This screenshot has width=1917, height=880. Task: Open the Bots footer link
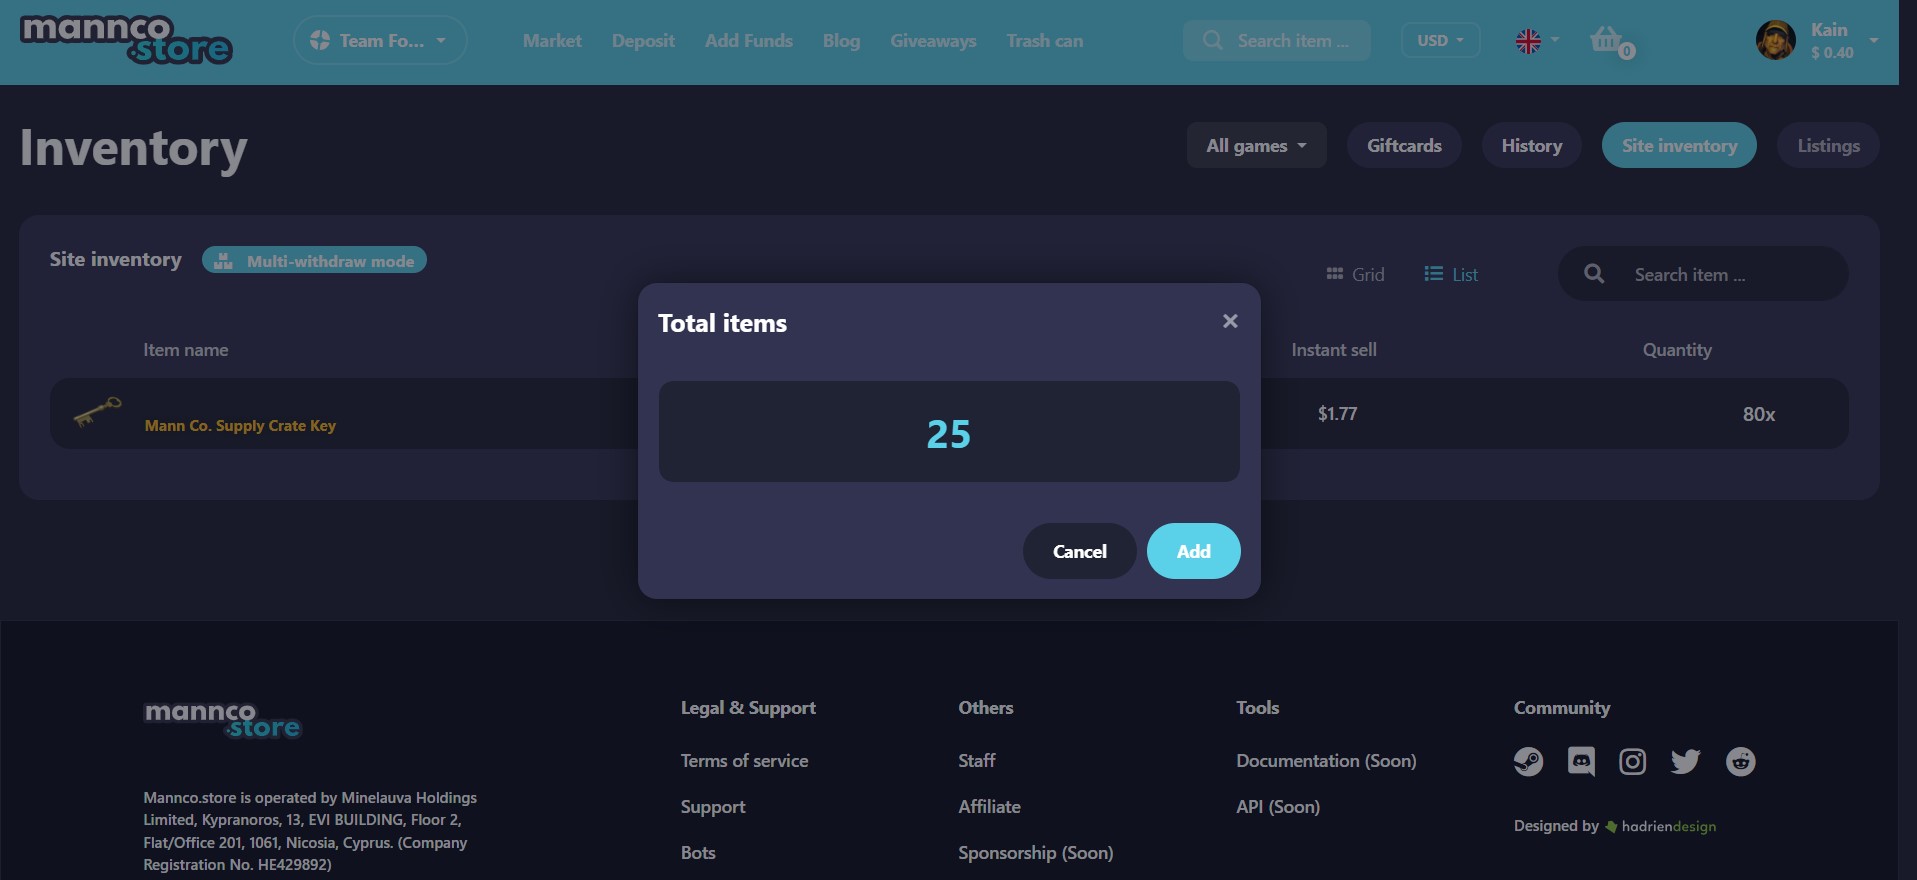698,853
